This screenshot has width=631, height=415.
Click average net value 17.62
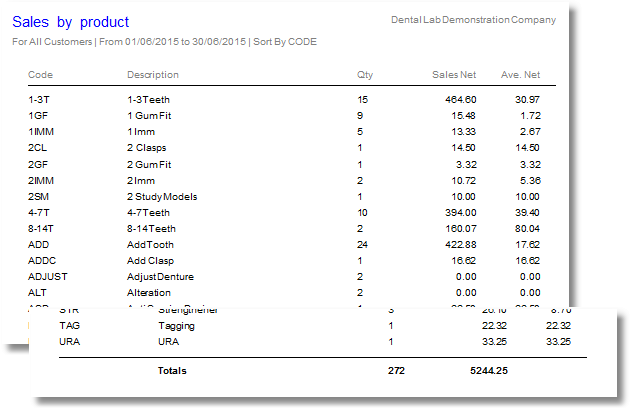527,245
